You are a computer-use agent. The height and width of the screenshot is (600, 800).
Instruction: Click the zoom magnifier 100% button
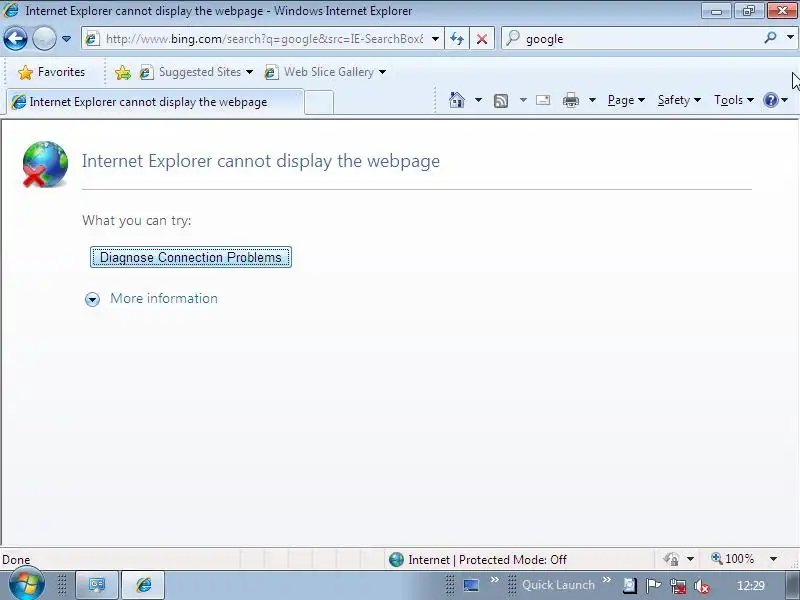(733, 559)
